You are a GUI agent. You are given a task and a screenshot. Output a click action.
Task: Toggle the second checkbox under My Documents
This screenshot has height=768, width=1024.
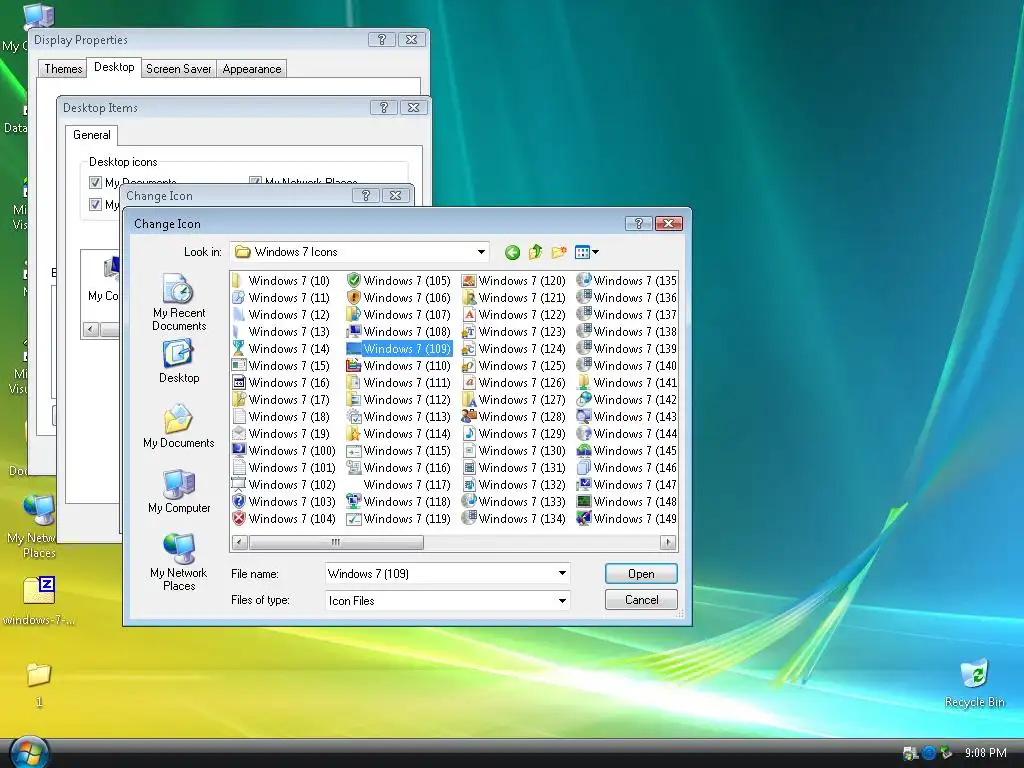(x=95, y=204)
